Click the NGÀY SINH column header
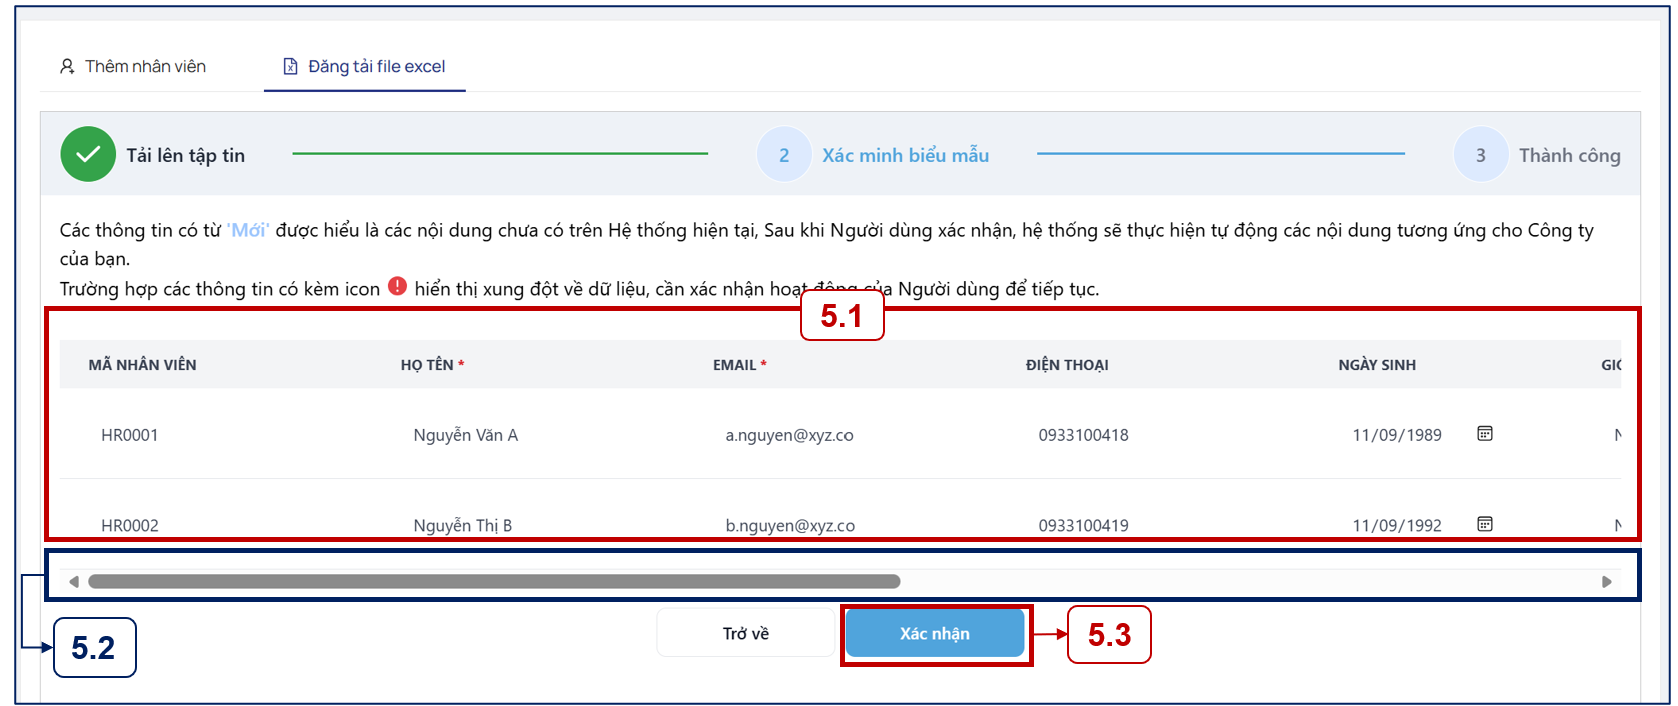Image resolution: width=1678 pixels, height=706 pixels. click(x=1377, y=365)
